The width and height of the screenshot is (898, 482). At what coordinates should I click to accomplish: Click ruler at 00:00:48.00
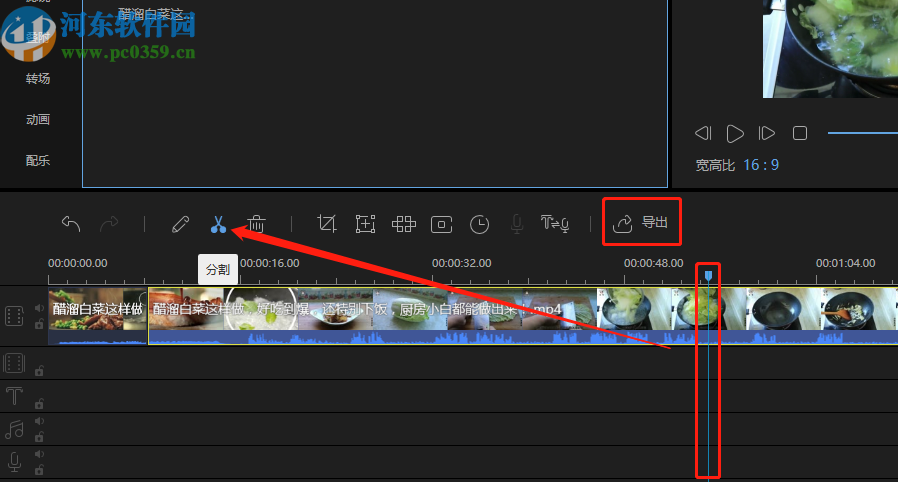click(x=653, y=263)
